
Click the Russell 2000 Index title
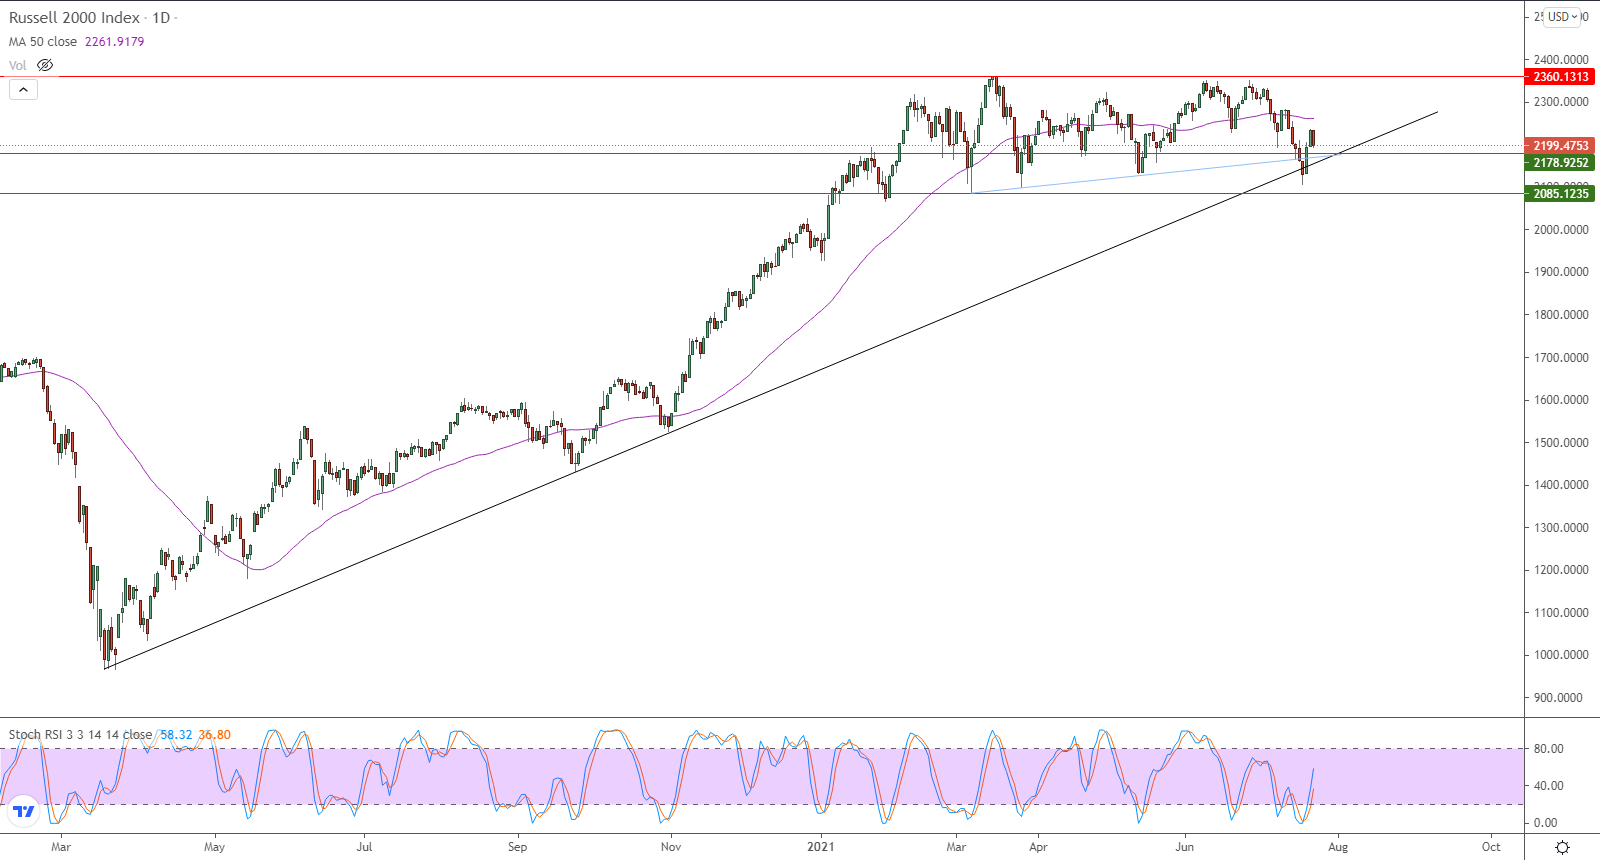point(74,18)
